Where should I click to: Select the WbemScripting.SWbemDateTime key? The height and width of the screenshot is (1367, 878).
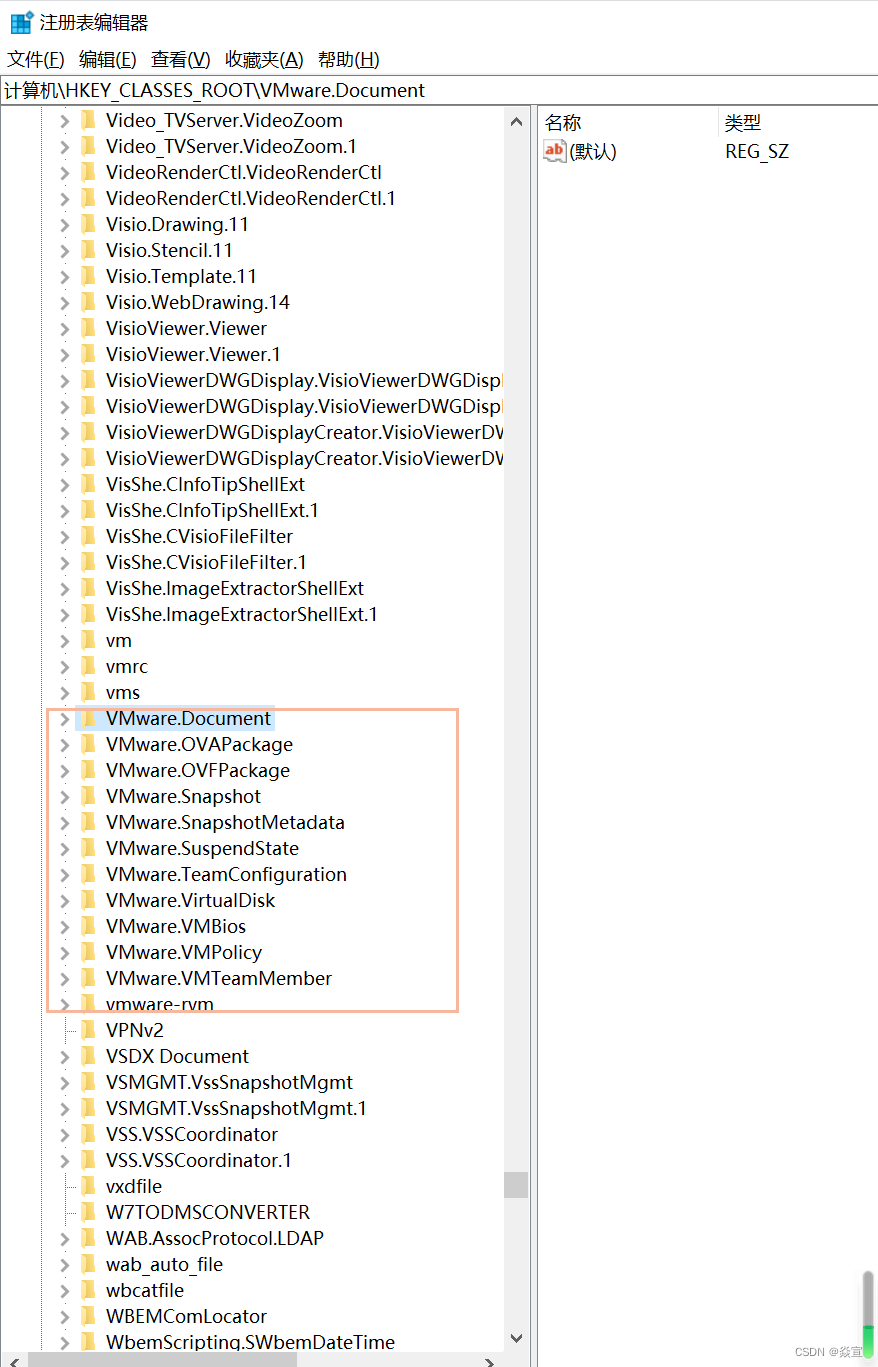click(x=250, y=1343)
